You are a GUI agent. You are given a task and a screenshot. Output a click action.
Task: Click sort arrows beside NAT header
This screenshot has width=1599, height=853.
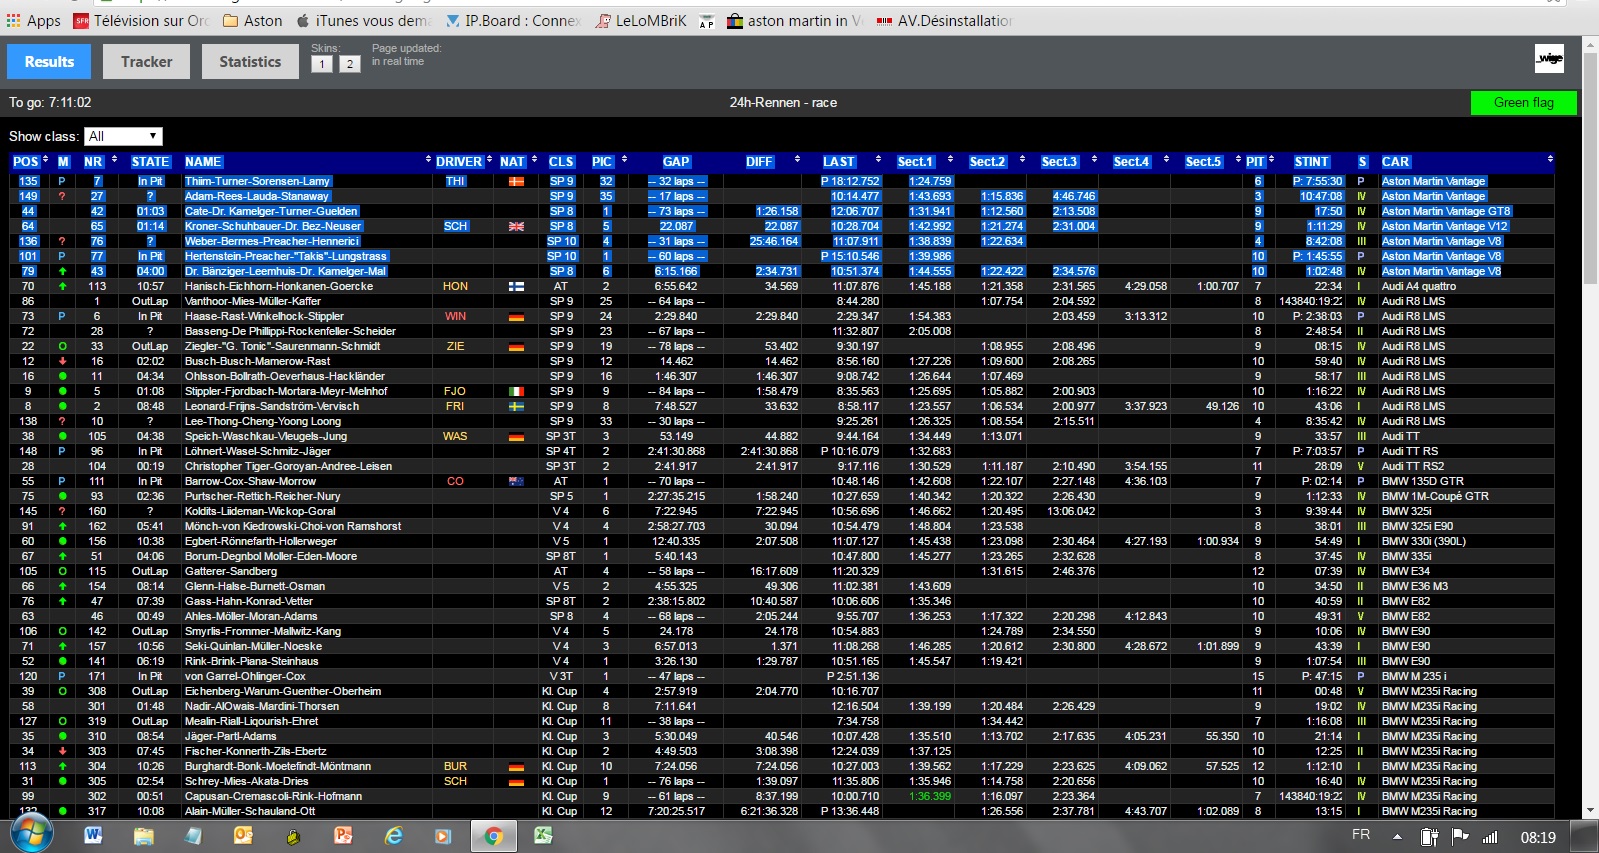(x=534, y=160)
